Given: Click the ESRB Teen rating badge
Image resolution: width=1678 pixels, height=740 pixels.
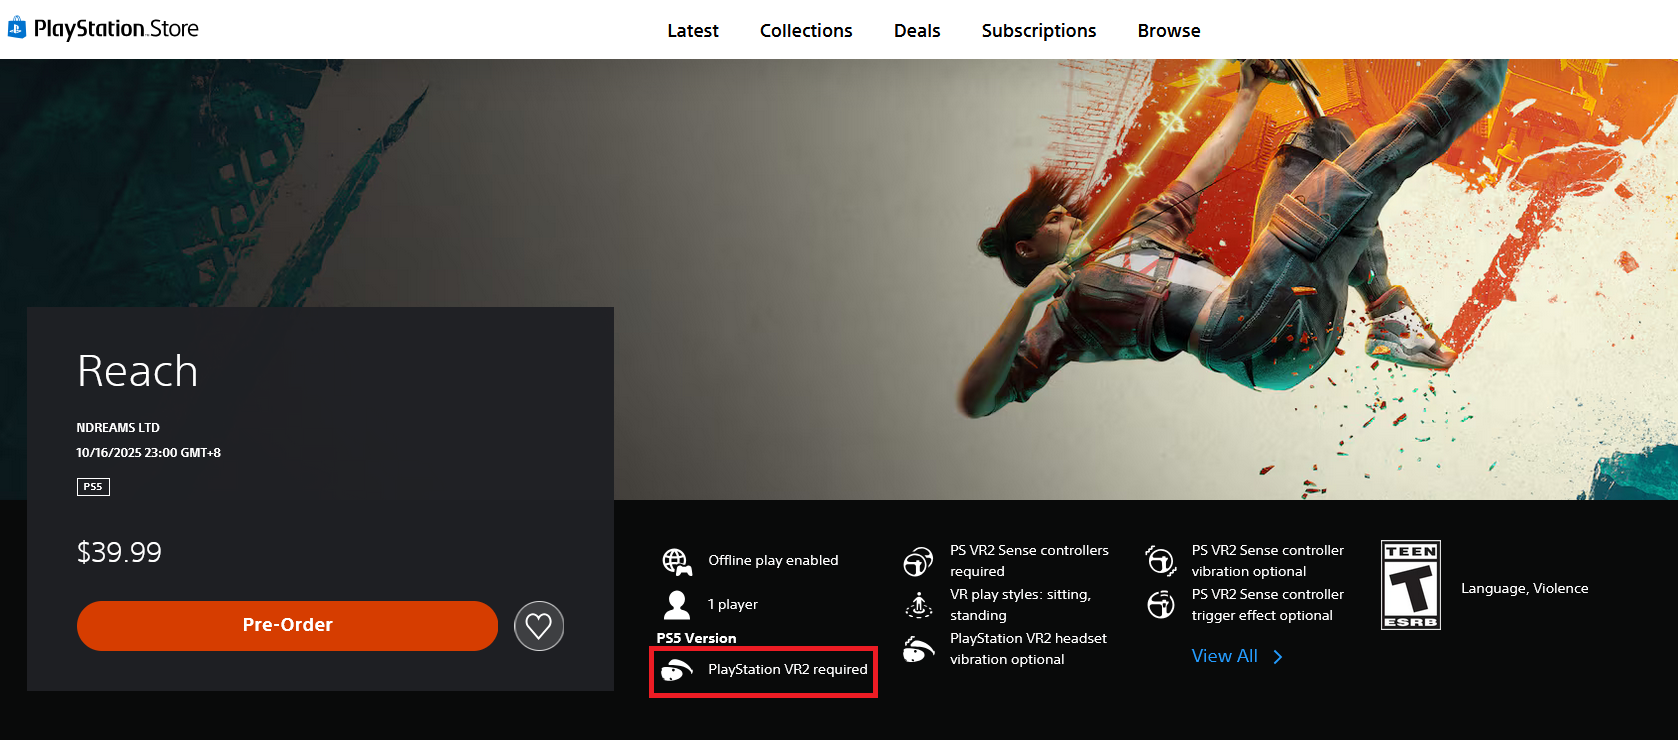Looking at the screenshot, I should pos(1410,585).
